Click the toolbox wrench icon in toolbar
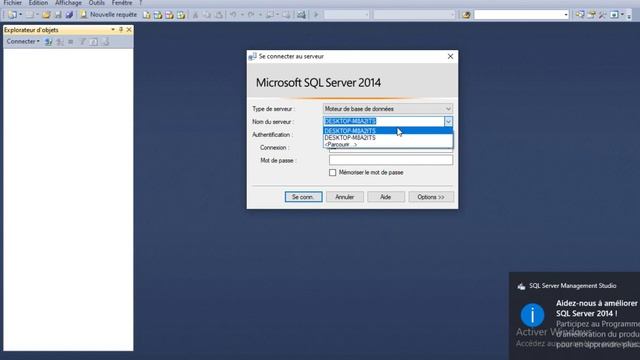Viewport: 640px width, 360px height. pos(602,15)
